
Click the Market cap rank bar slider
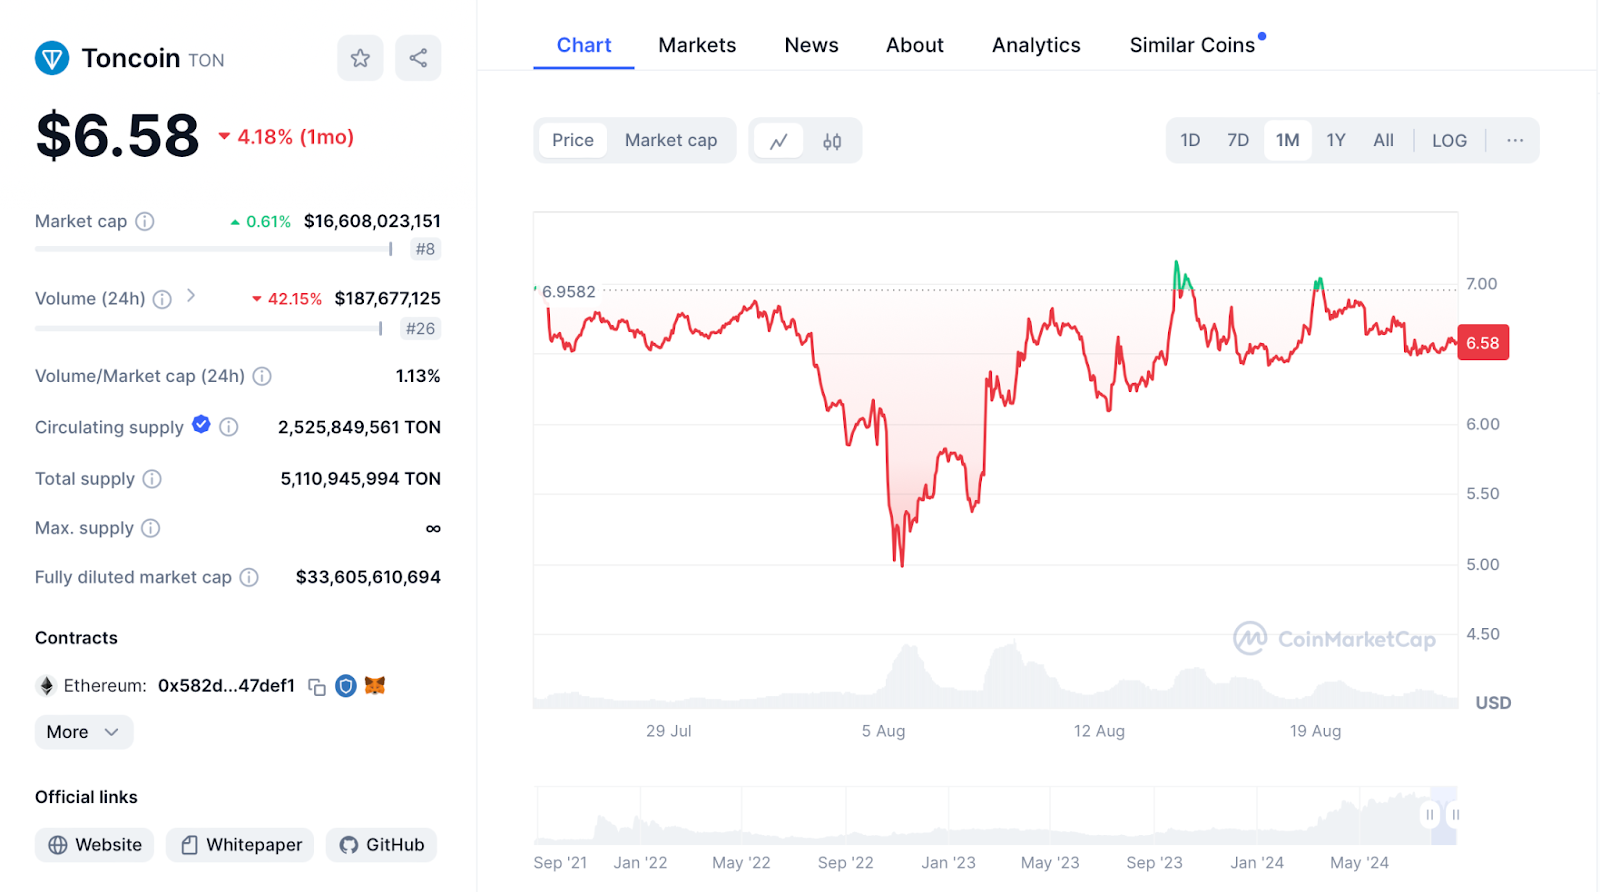point(213,249)
